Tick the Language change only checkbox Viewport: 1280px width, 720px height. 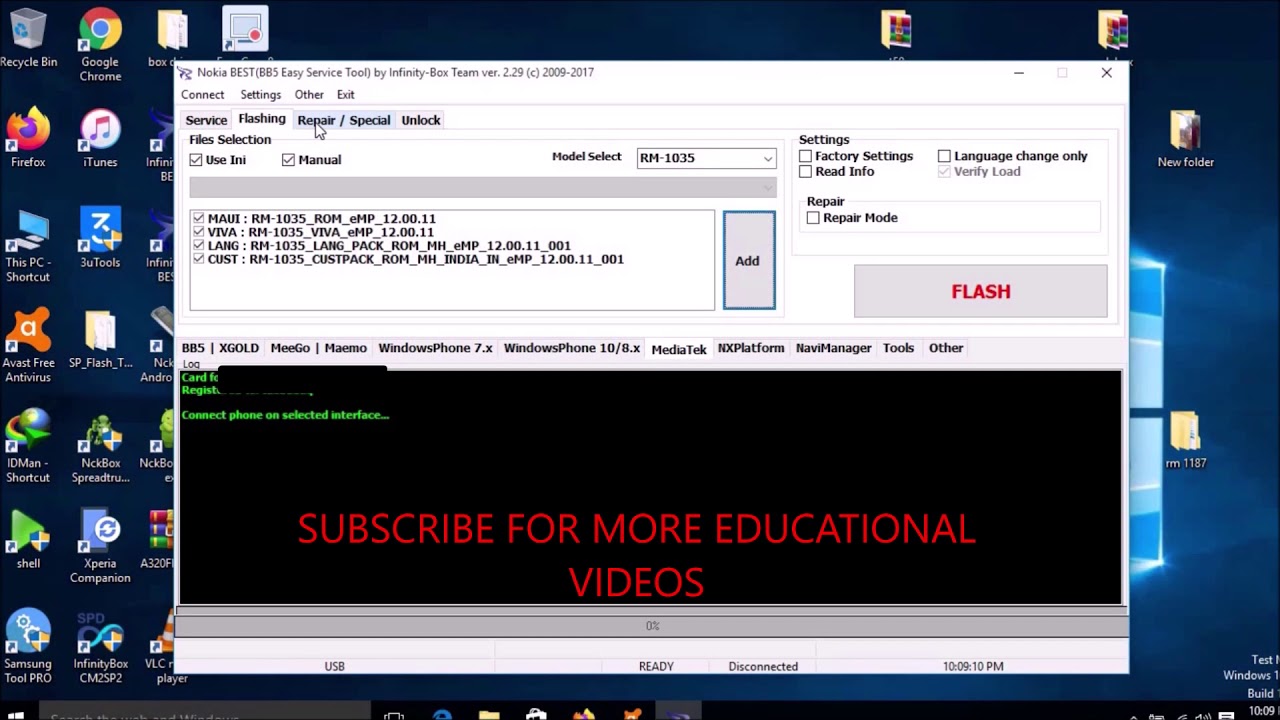coord(945,157)
